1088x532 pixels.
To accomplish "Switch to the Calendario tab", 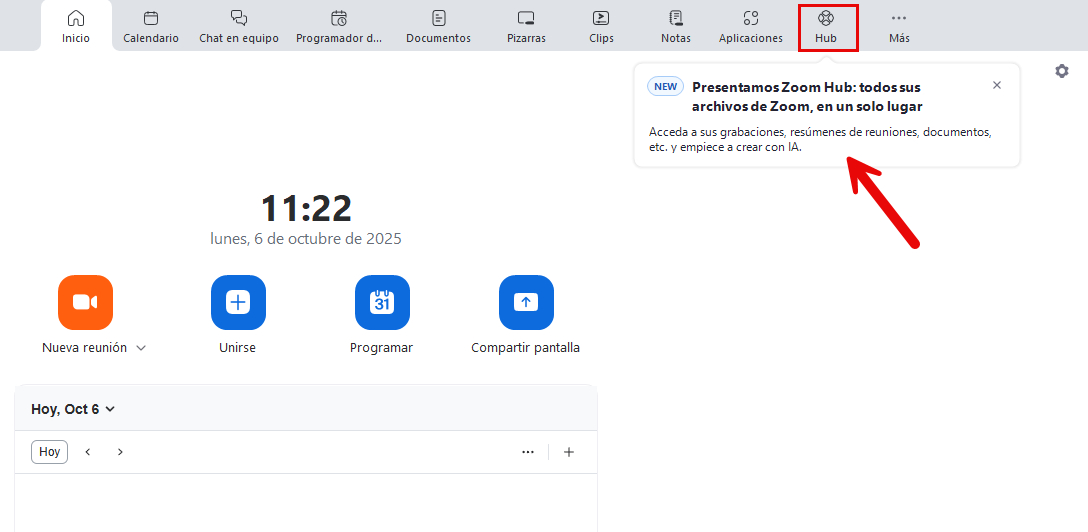I will (x=151, y=27).
